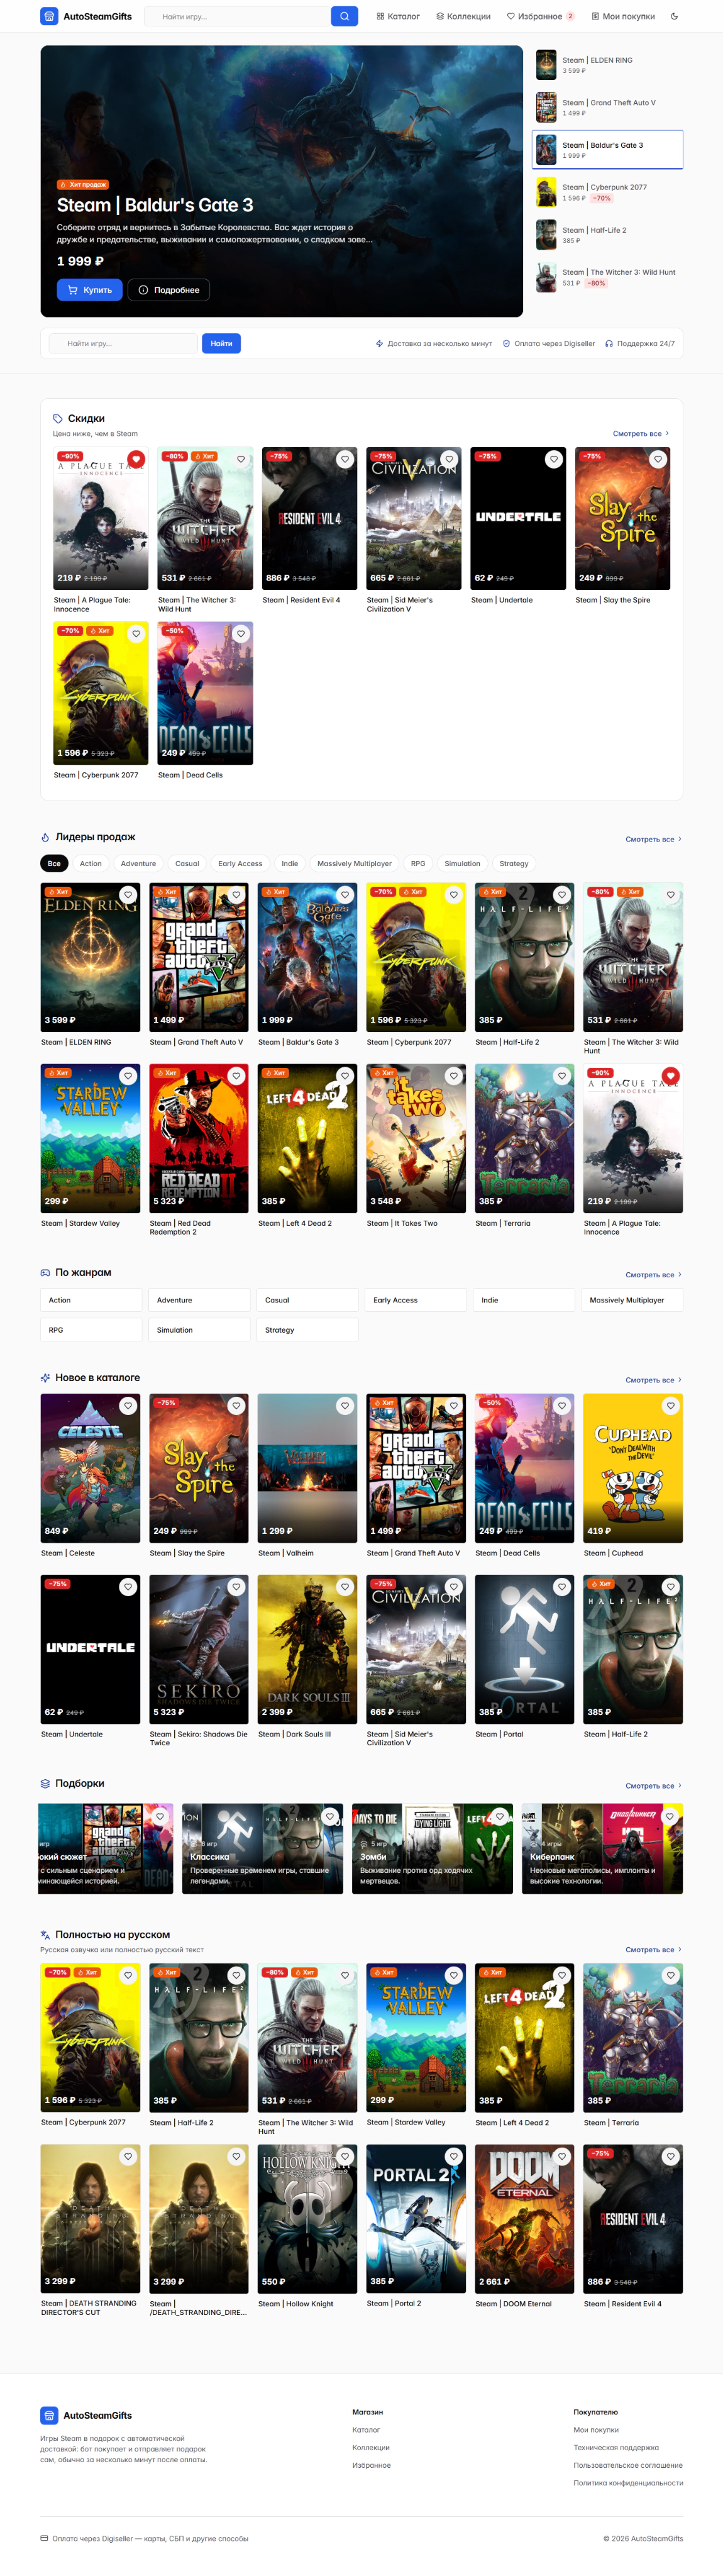The width and height of the screenshot is (723, 2576).
Task: Open the Каталог menu item
Action: (398, 16)
